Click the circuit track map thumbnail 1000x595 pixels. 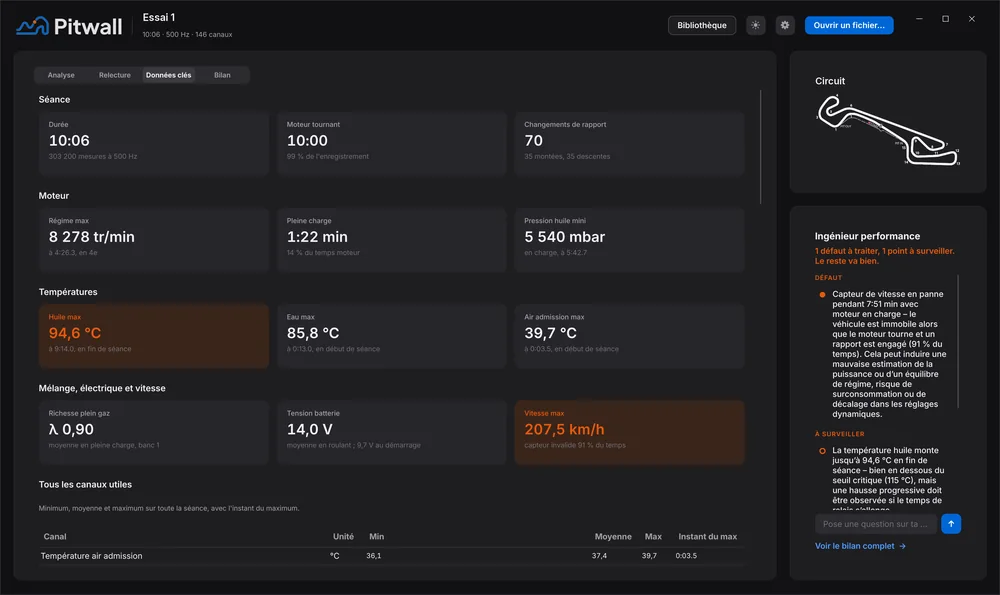click(888, 131)
